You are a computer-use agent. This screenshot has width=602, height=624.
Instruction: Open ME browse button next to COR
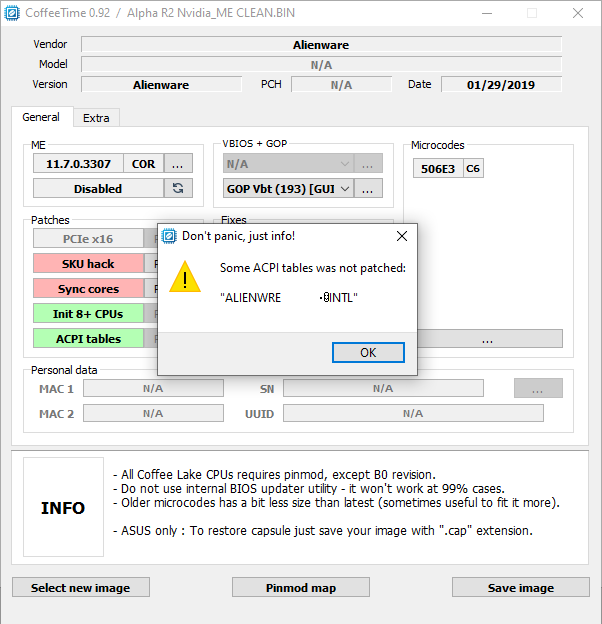pyautogui.click(x=178, y=164)
